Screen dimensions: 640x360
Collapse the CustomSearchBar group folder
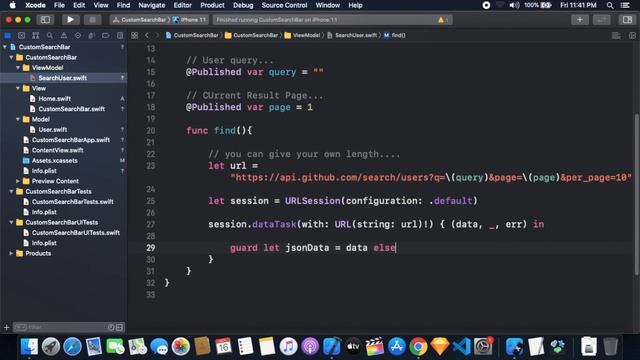(x=11, y=57)
